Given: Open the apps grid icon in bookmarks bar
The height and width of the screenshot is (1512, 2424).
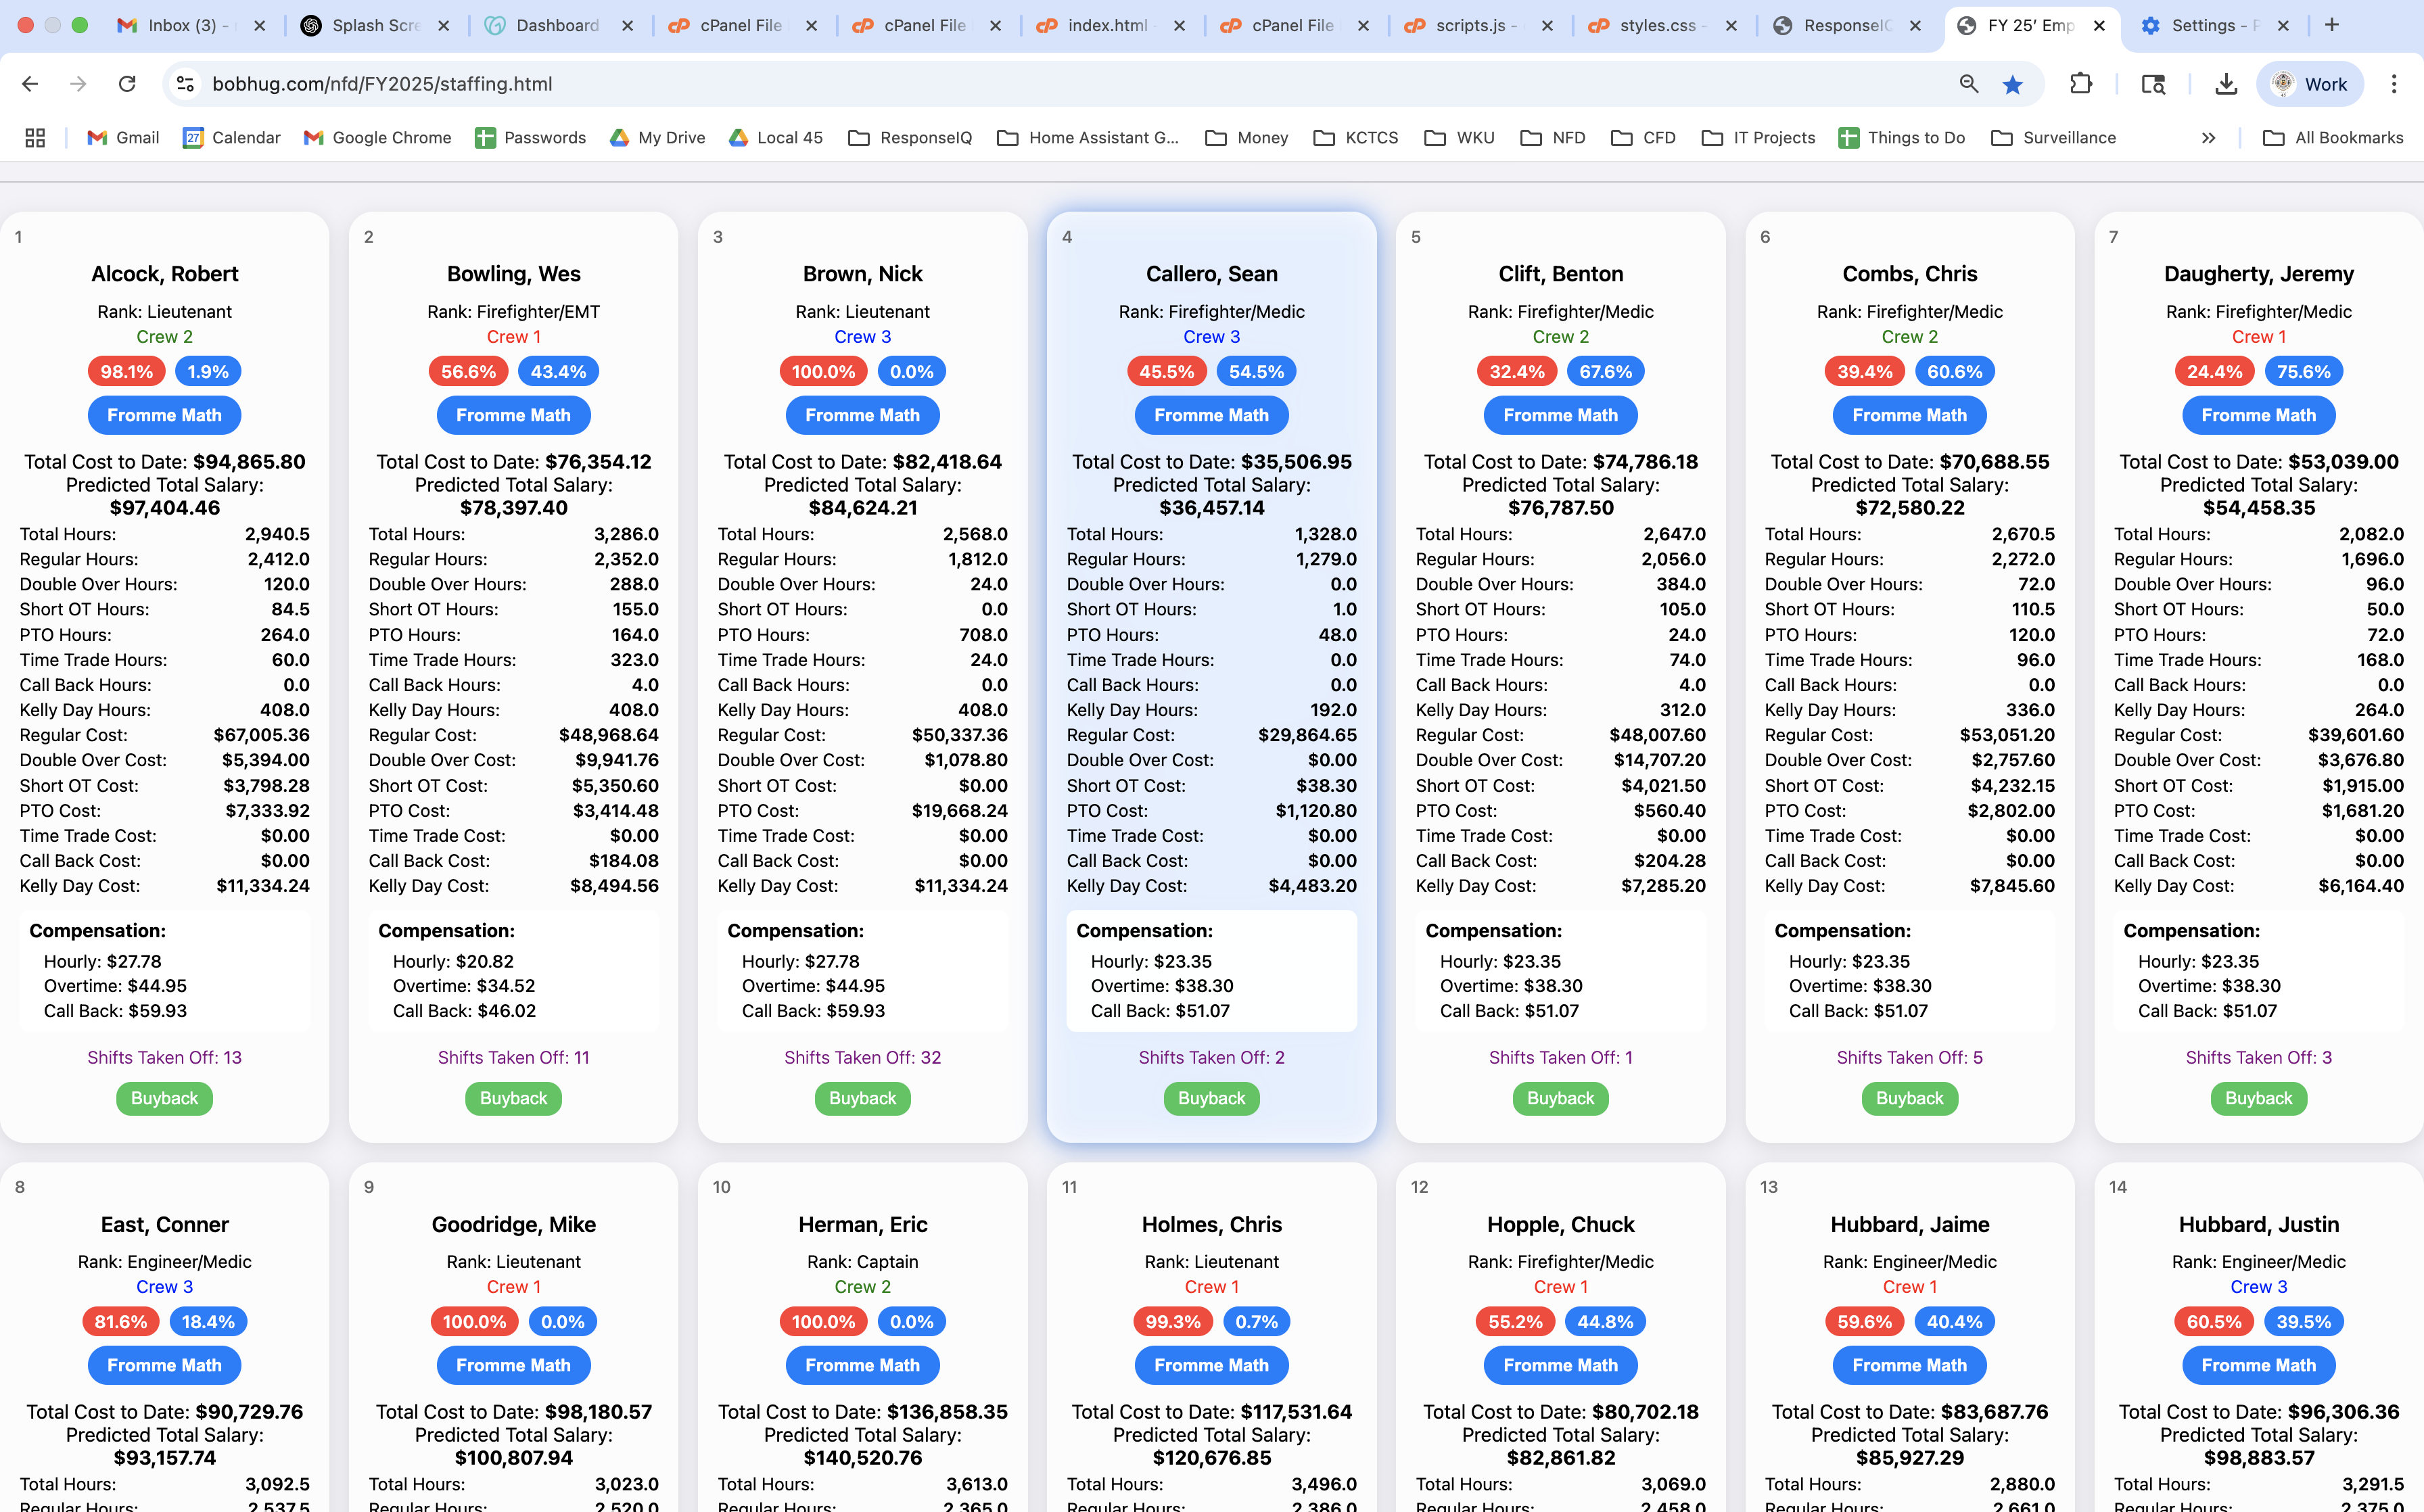Looking at the screenshot, I should pyautogui.click(x=35, y=138).
